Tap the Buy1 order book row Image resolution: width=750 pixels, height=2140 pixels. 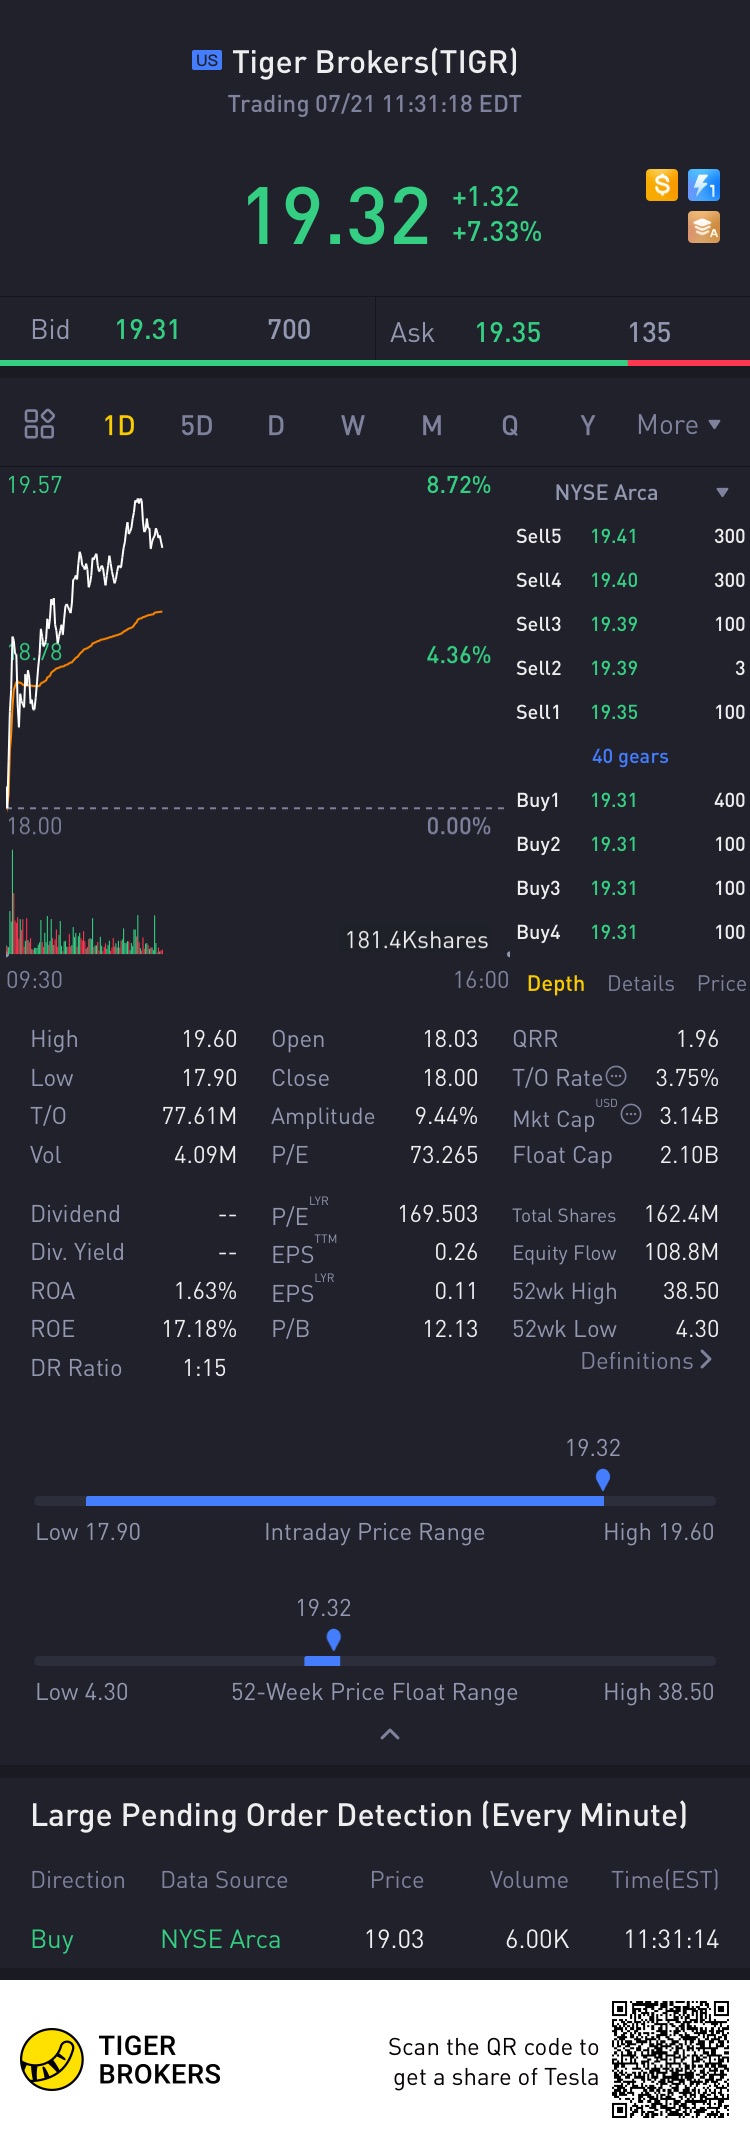click(x=630, y=801)
